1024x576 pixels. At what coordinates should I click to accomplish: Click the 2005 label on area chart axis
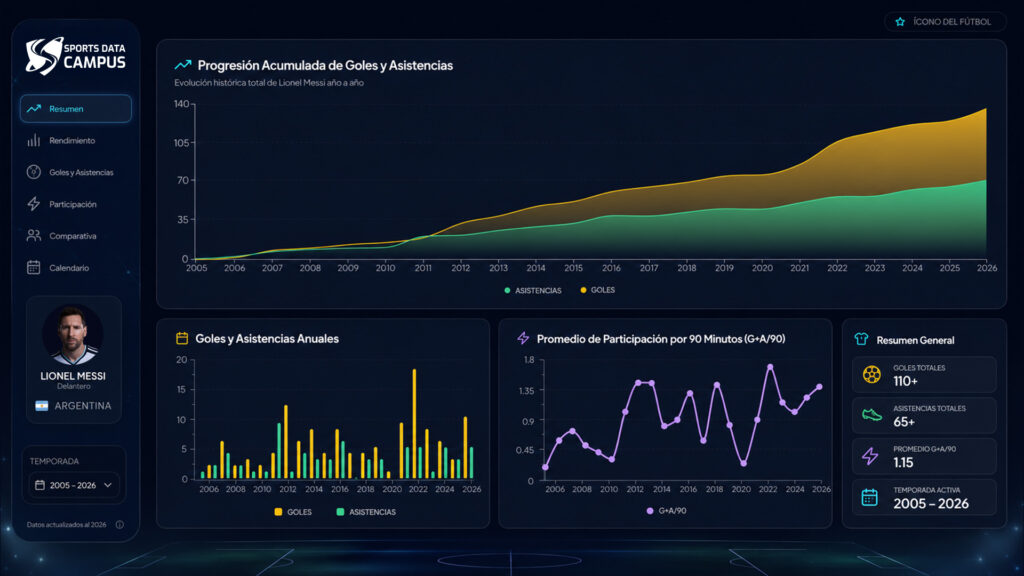197,268
